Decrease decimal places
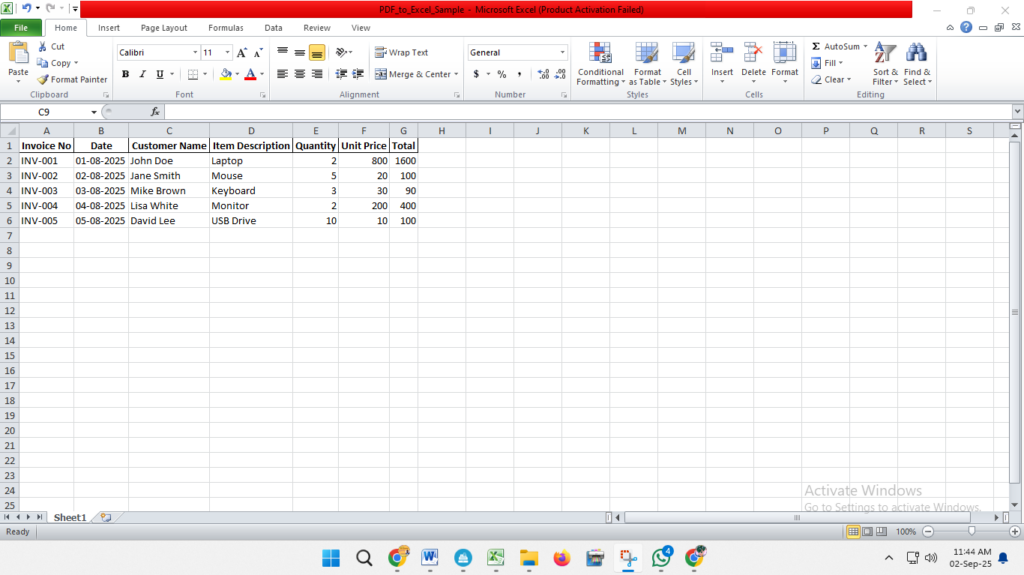Image resolution: width=1024 pixels, height=575 pixels. (x=560, y=74)
